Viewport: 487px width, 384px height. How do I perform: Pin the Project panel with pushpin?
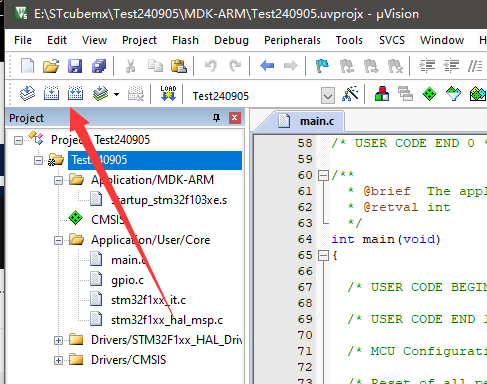pyautogui.click(x=216, y=118)
